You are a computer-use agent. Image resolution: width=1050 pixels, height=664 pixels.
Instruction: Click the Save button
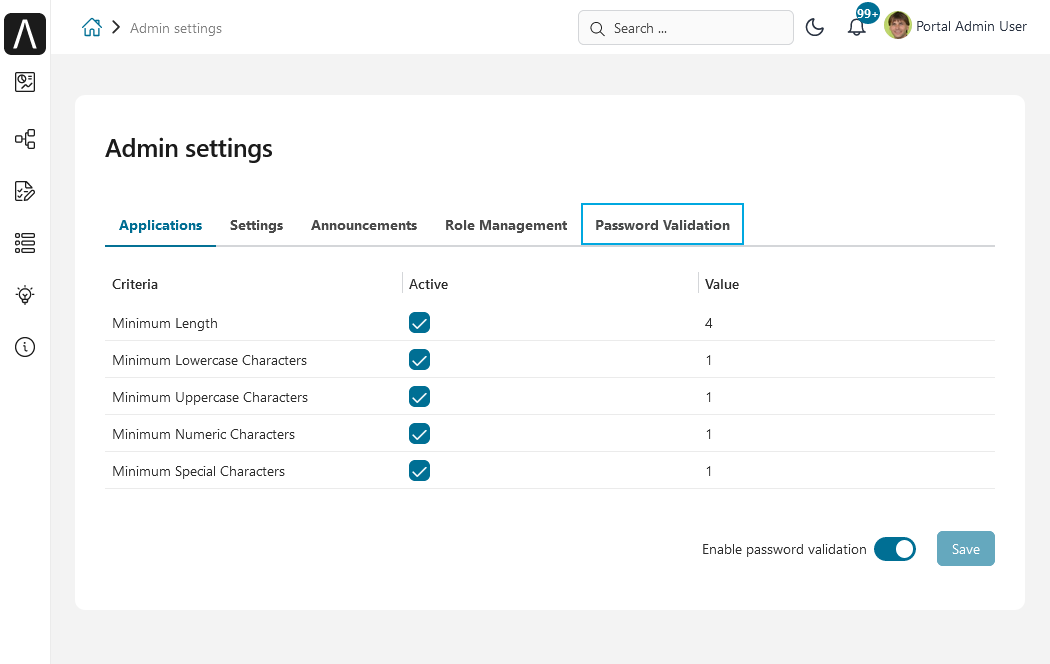point(966,548)
